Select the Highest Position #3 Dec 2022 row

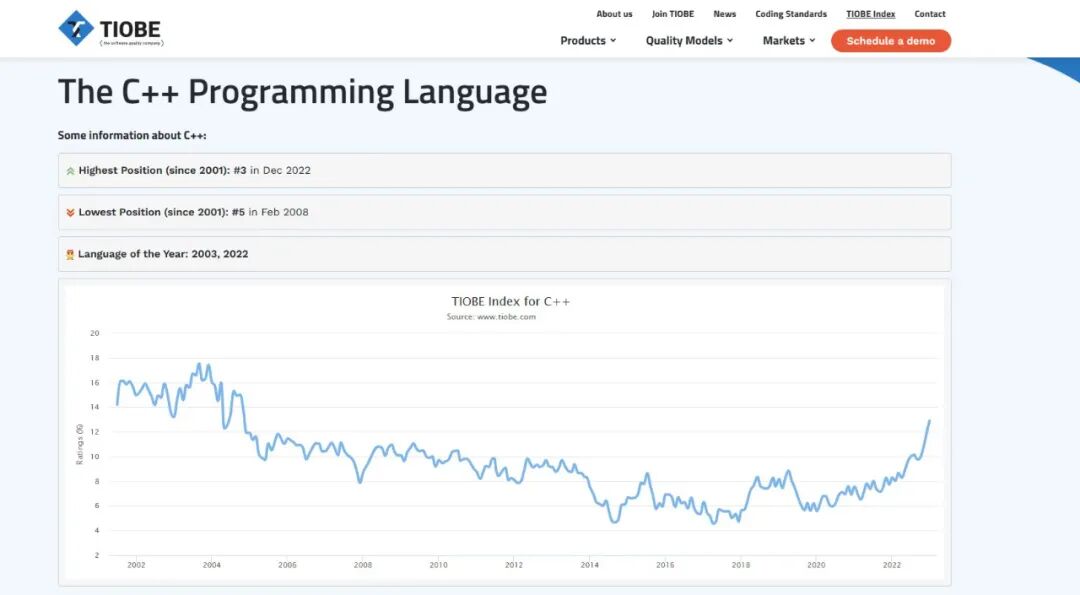tap(504, 170)
